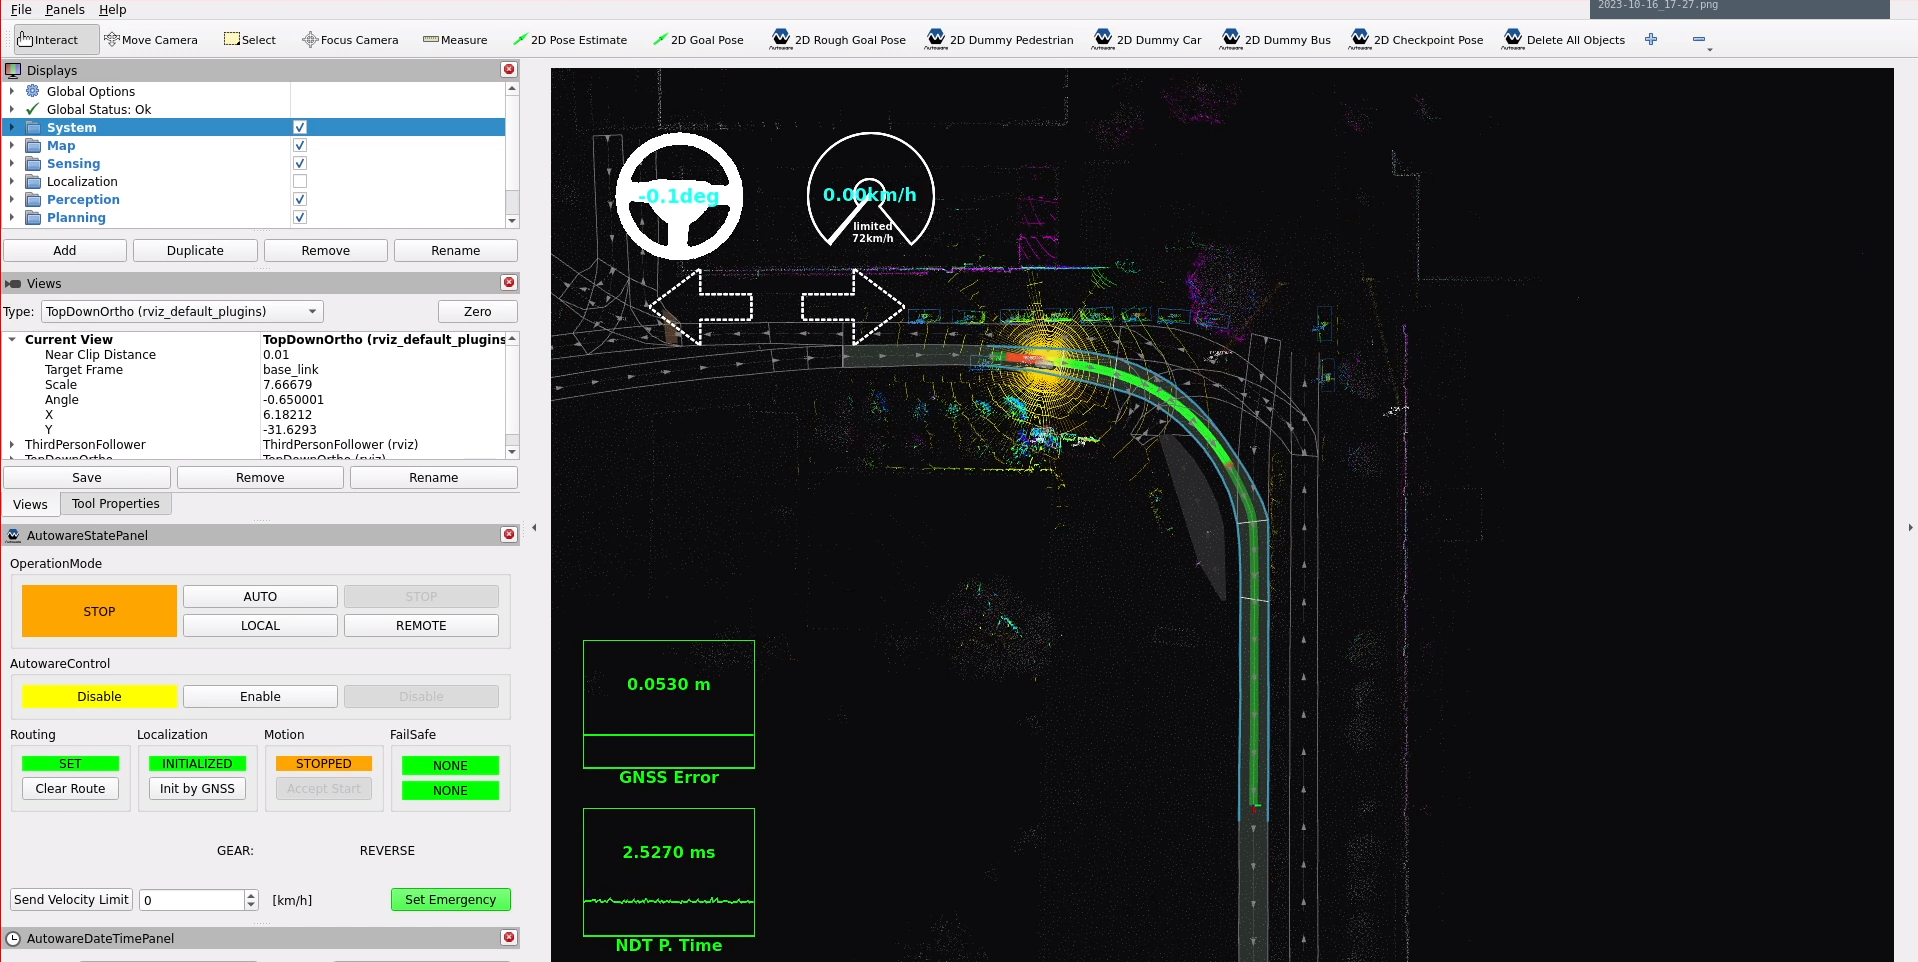Place a 2D Dummy Pedestrian
This screenshot has height=962, width=1918.
tap(1000, 40)
